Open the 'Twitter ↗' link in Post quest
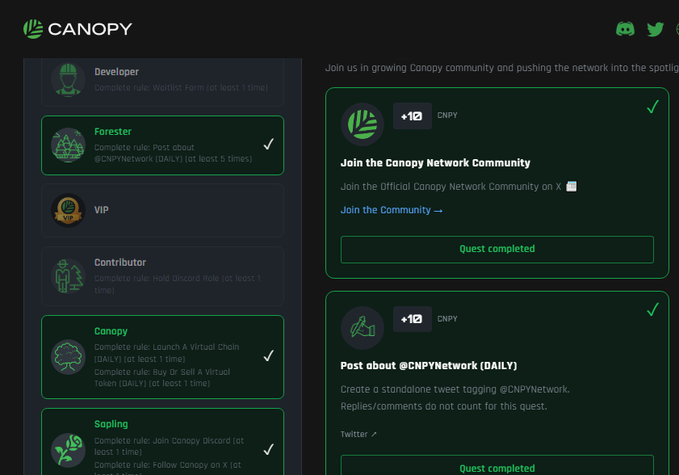 pyautogui.click(x=359, y=434)
